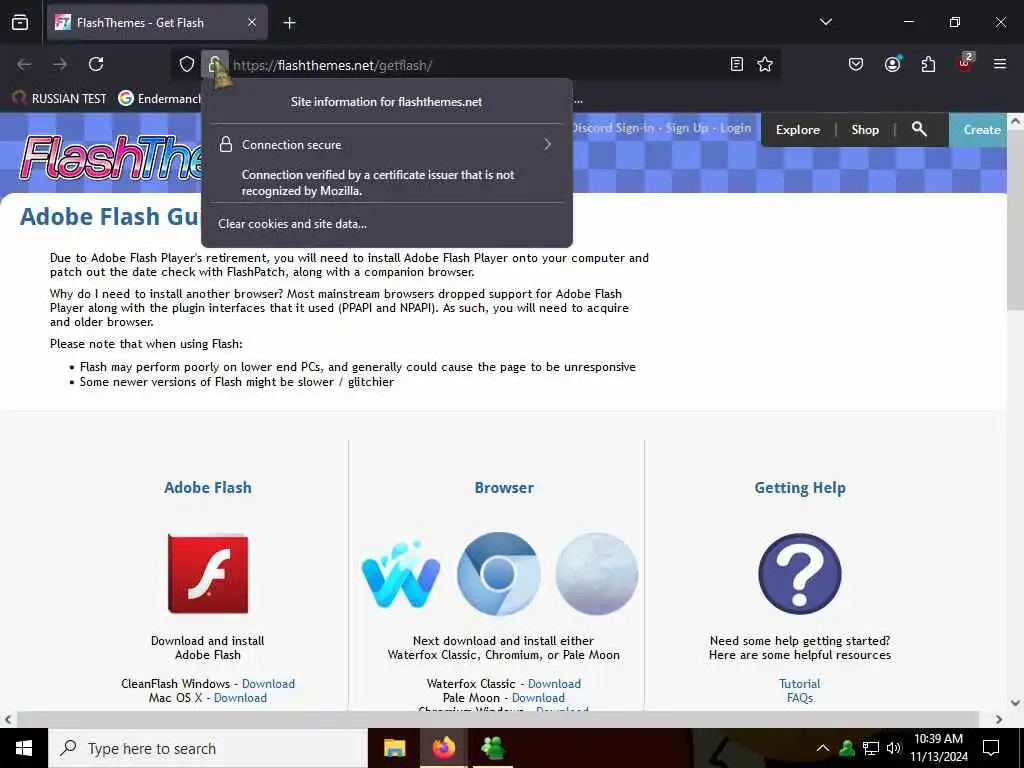The image size is (1024, 768).
Task: Close the FlashThemes - Get Flash tab
Action: coord(252,22)
